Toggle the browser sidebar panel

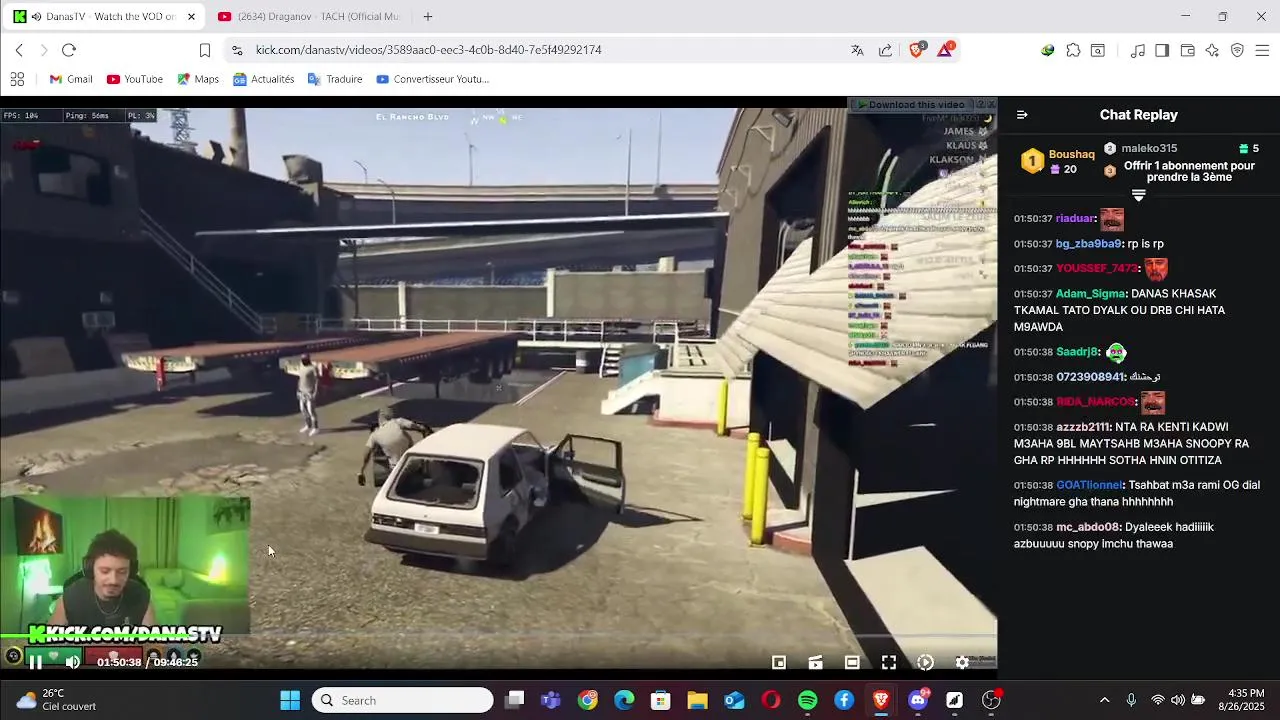point(1162,50)
